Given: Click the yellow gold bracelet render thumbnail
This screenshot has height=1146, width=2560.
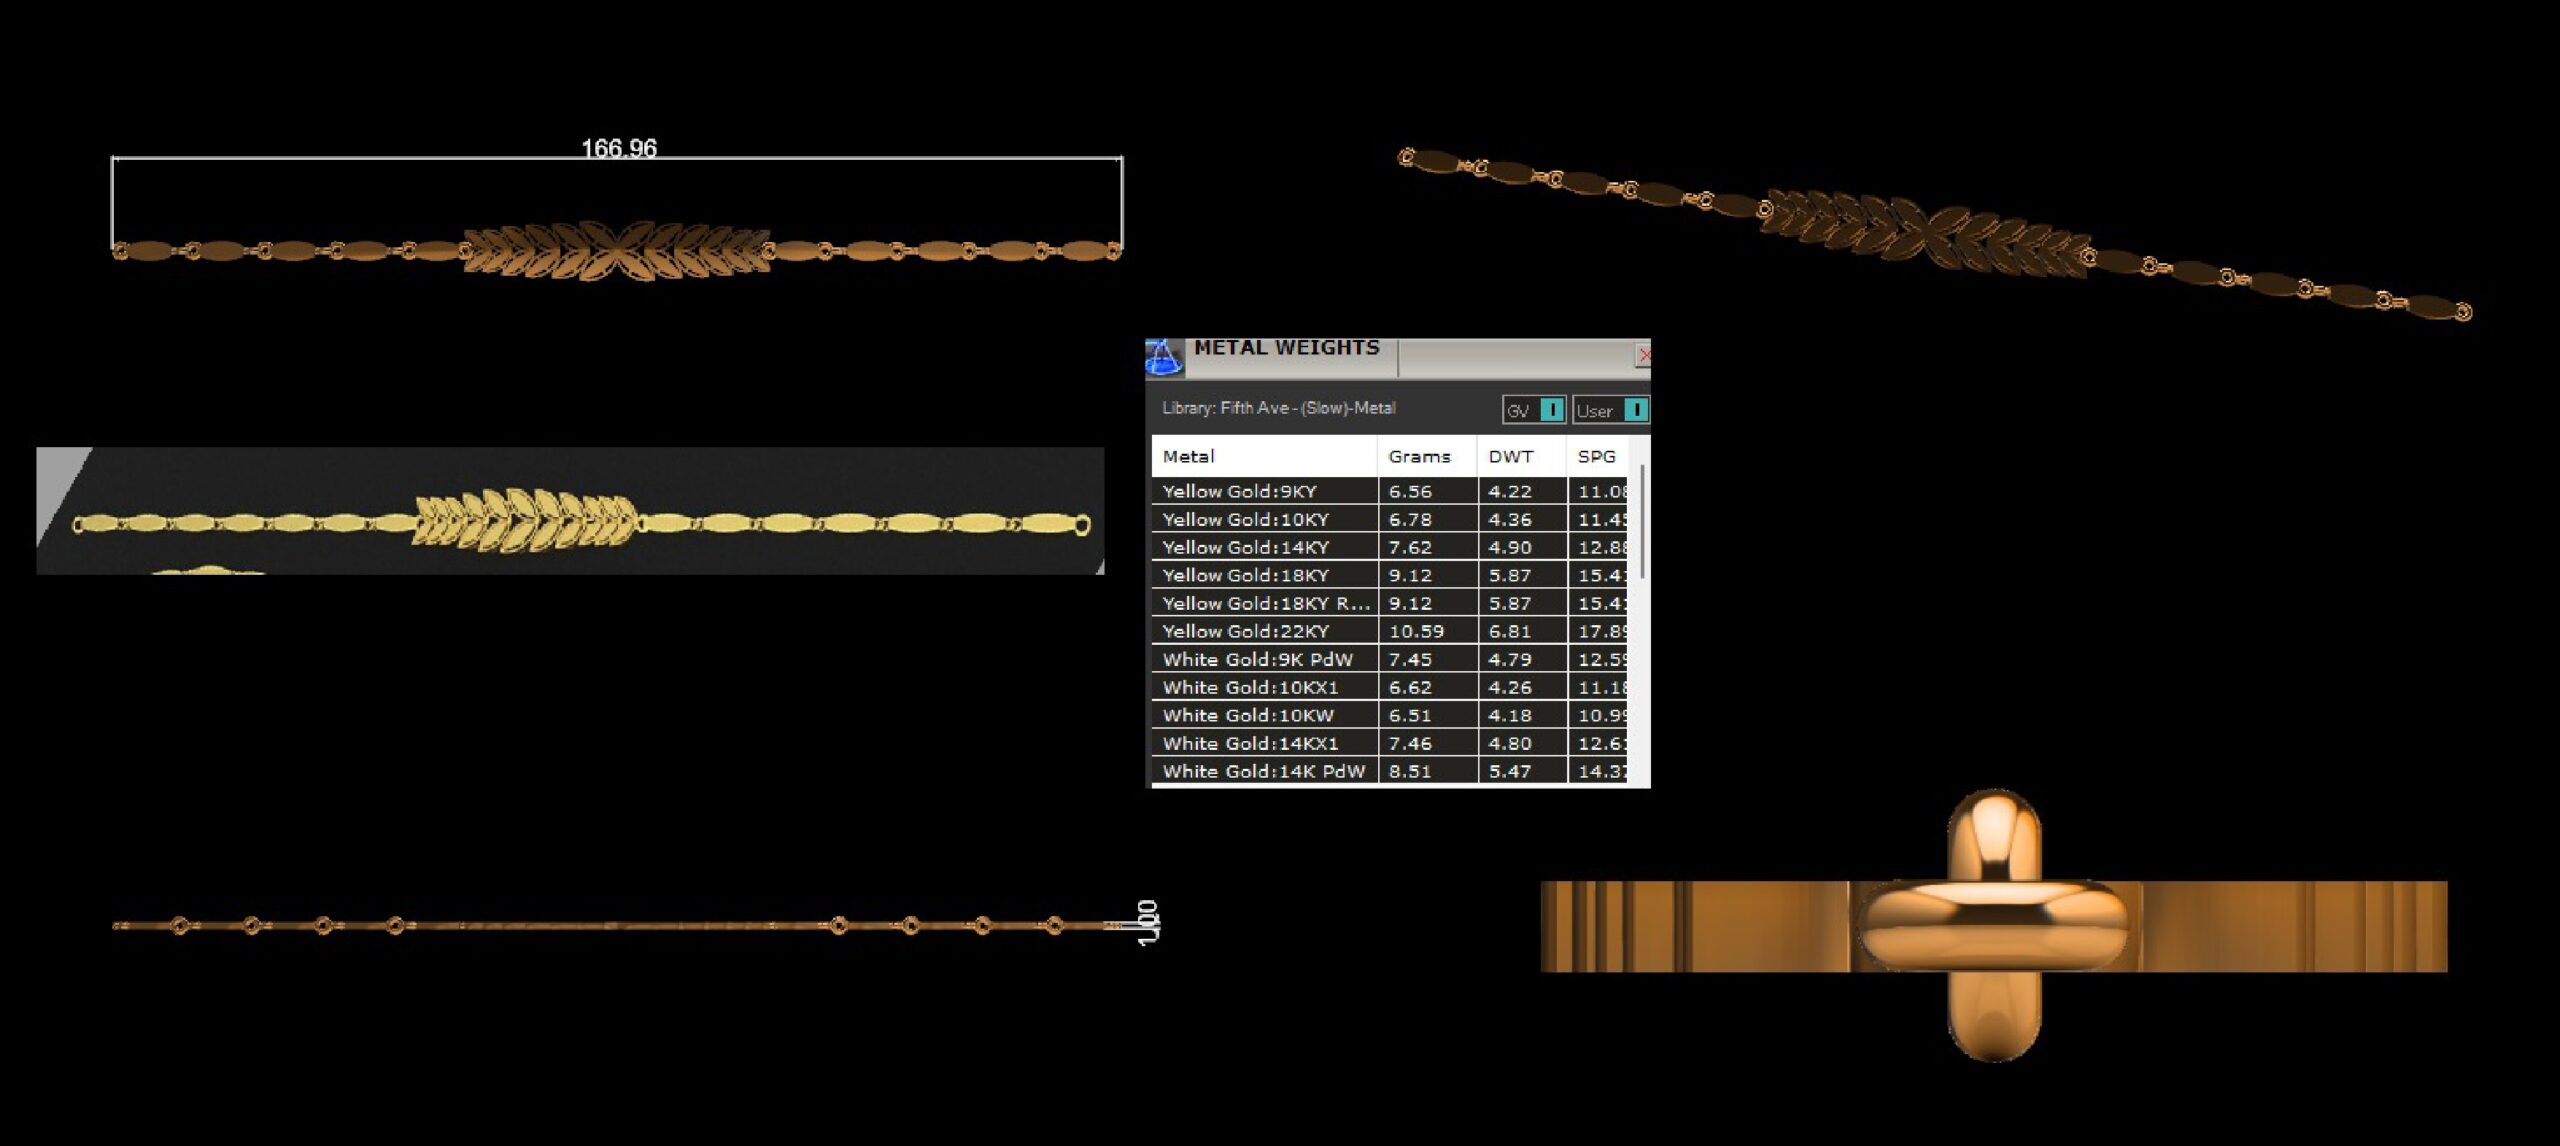Looking at the screenshot, I should [570, 511].
